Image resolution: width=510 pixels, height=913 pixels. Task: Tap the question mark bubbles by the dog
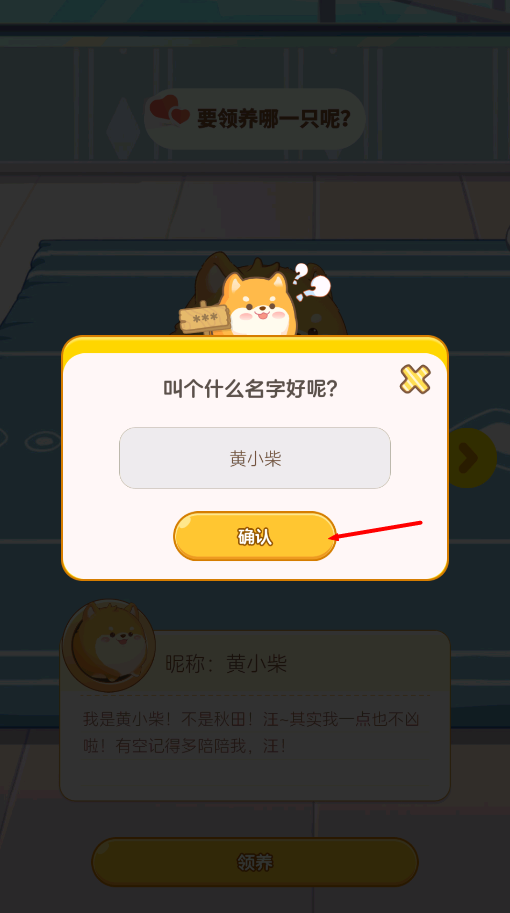(310, 281)
